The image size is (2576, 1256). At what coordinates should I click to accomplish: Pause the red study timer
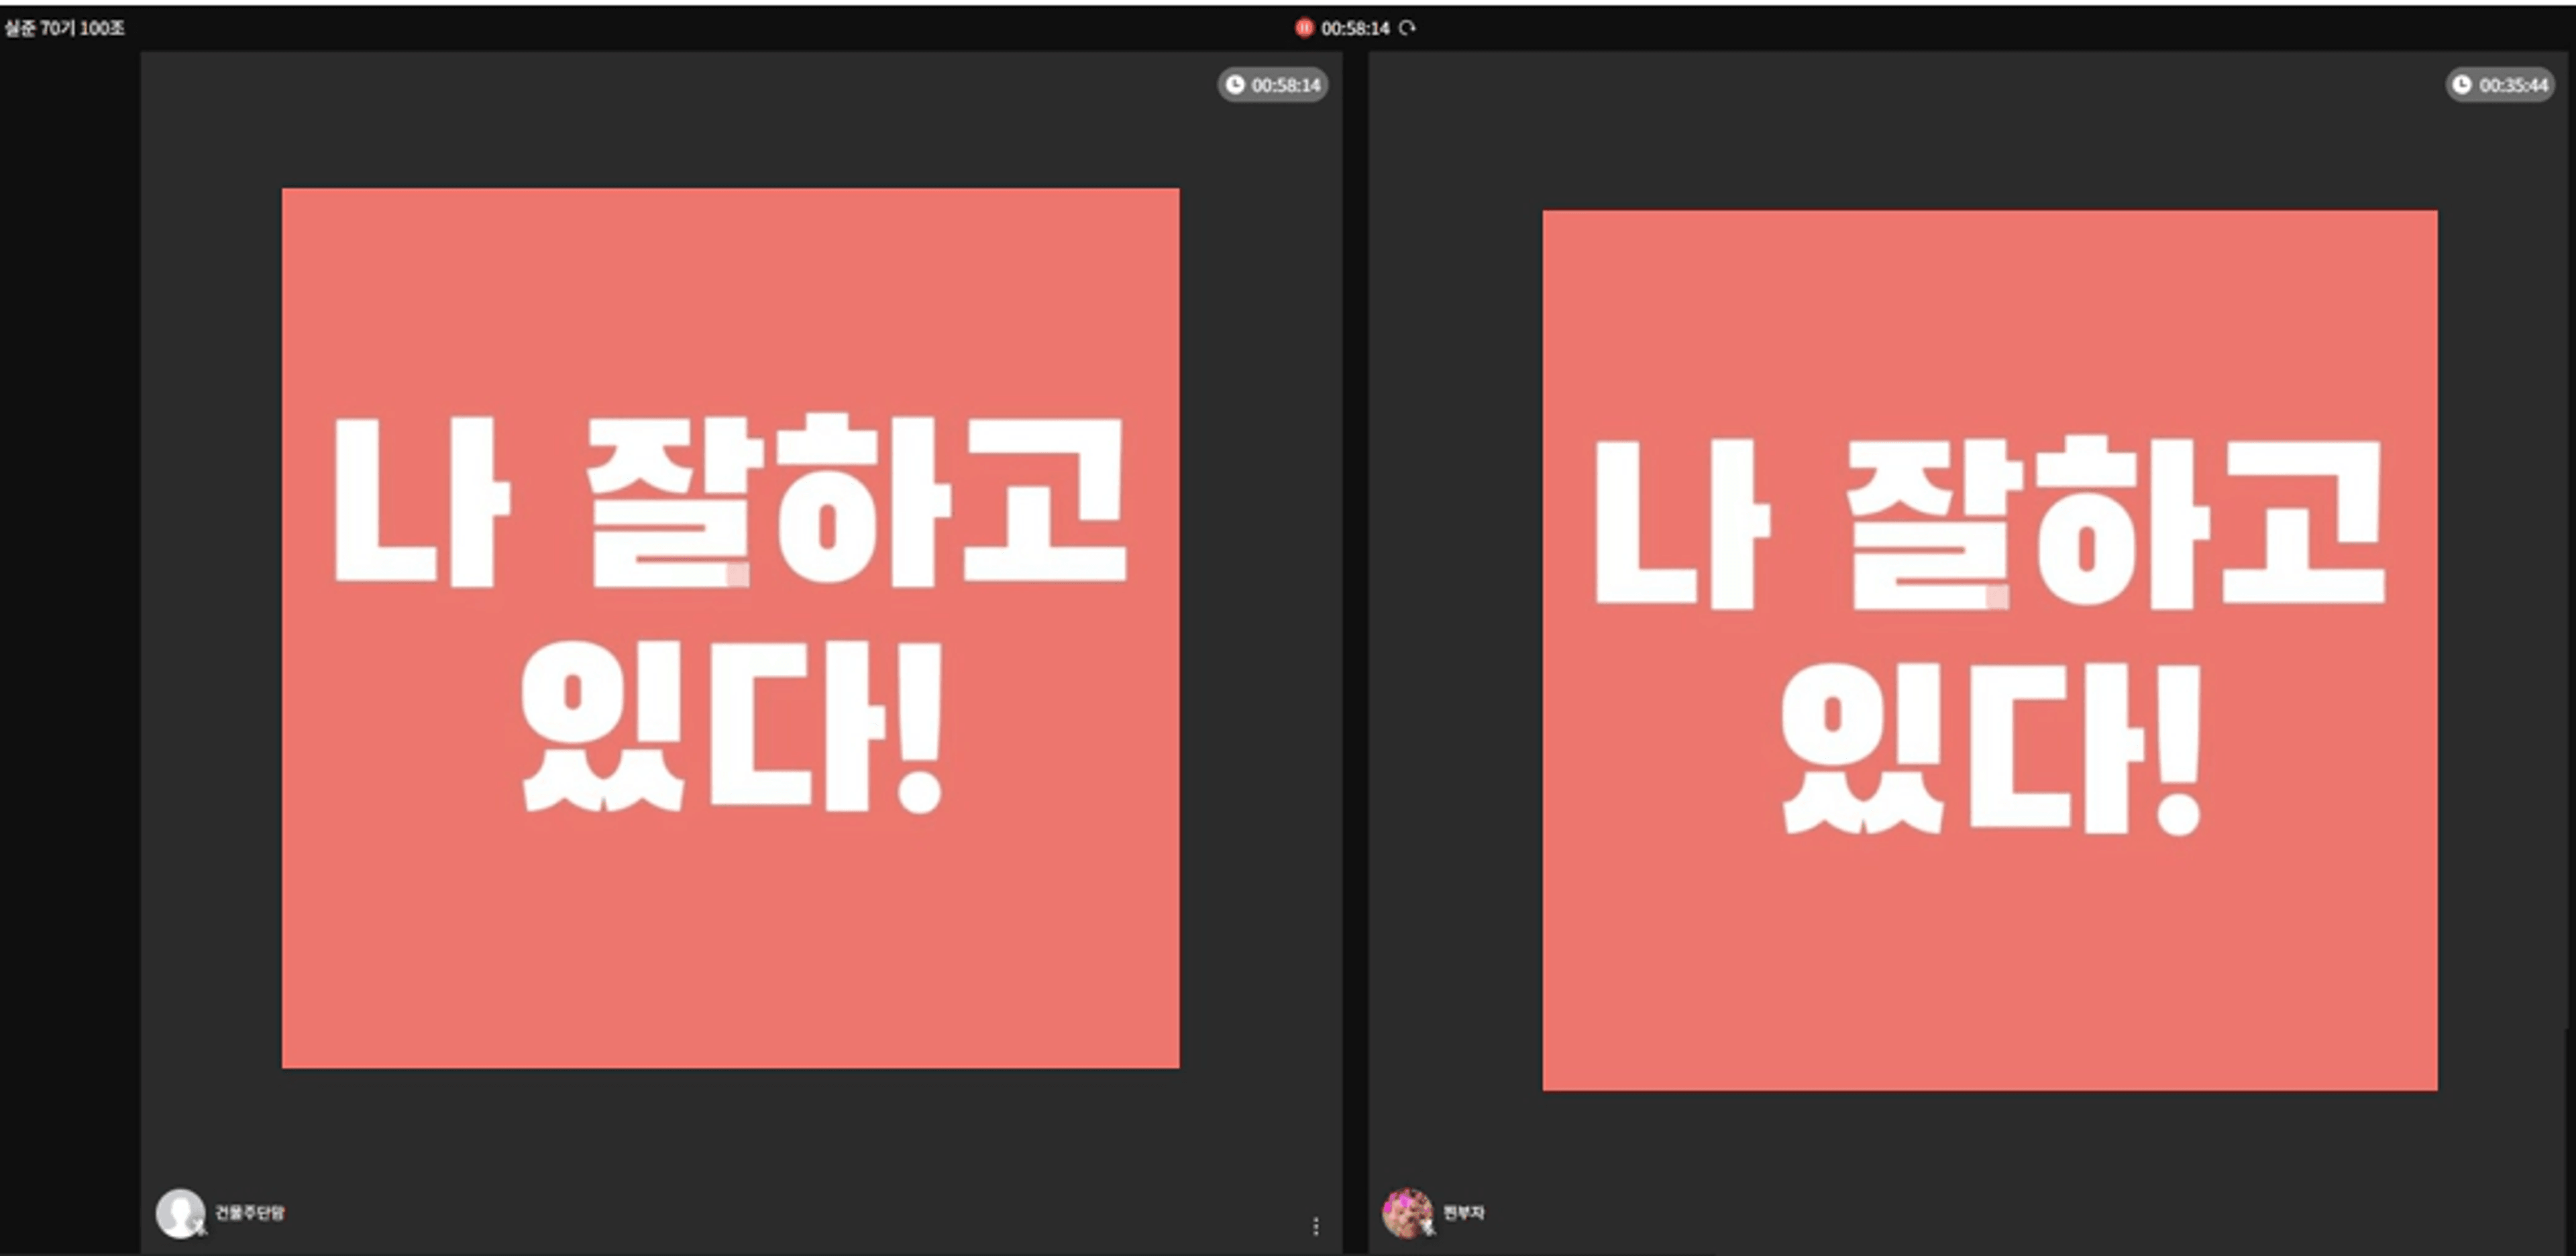1304,28
